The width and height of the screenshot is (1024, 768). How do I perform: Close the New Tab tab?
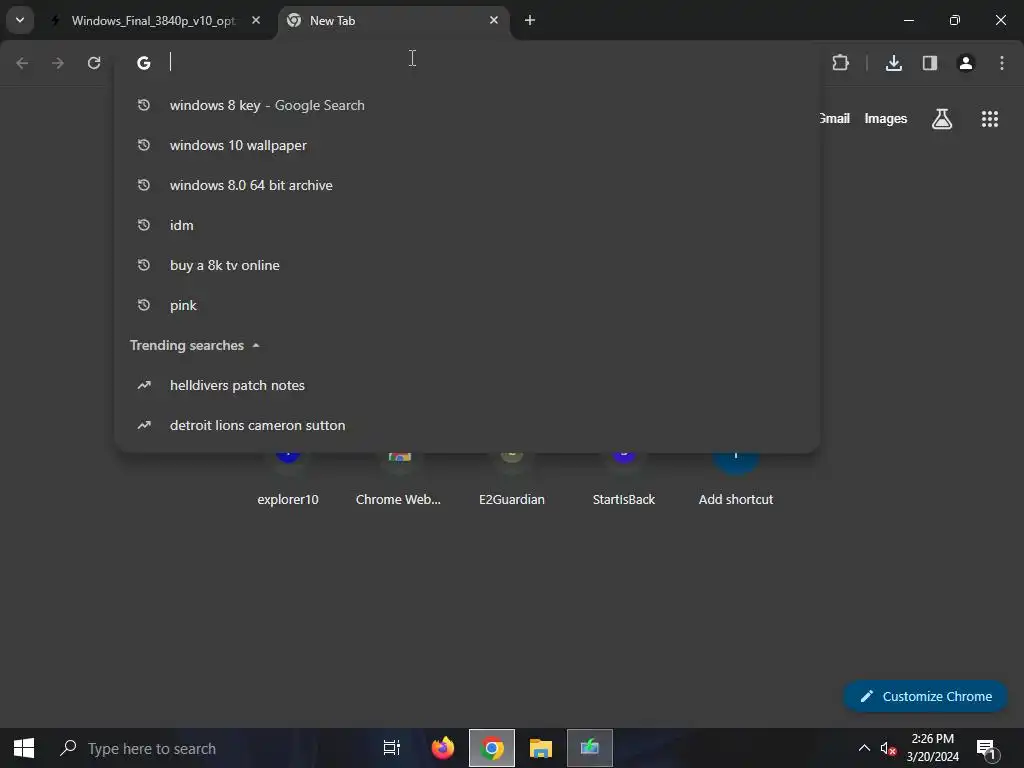click(x=494, y=20)
